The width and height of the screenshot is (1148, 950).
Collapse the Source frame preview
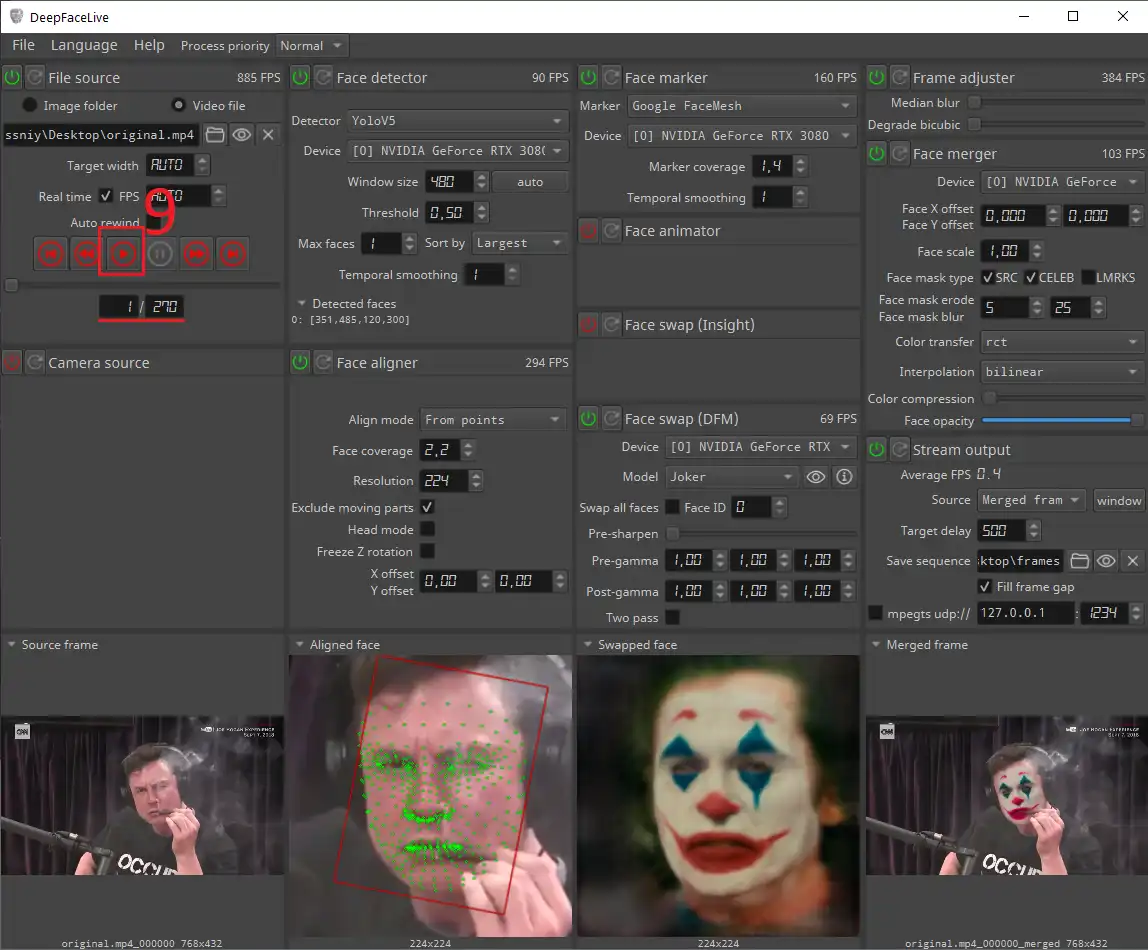click(x=12, y=645)
